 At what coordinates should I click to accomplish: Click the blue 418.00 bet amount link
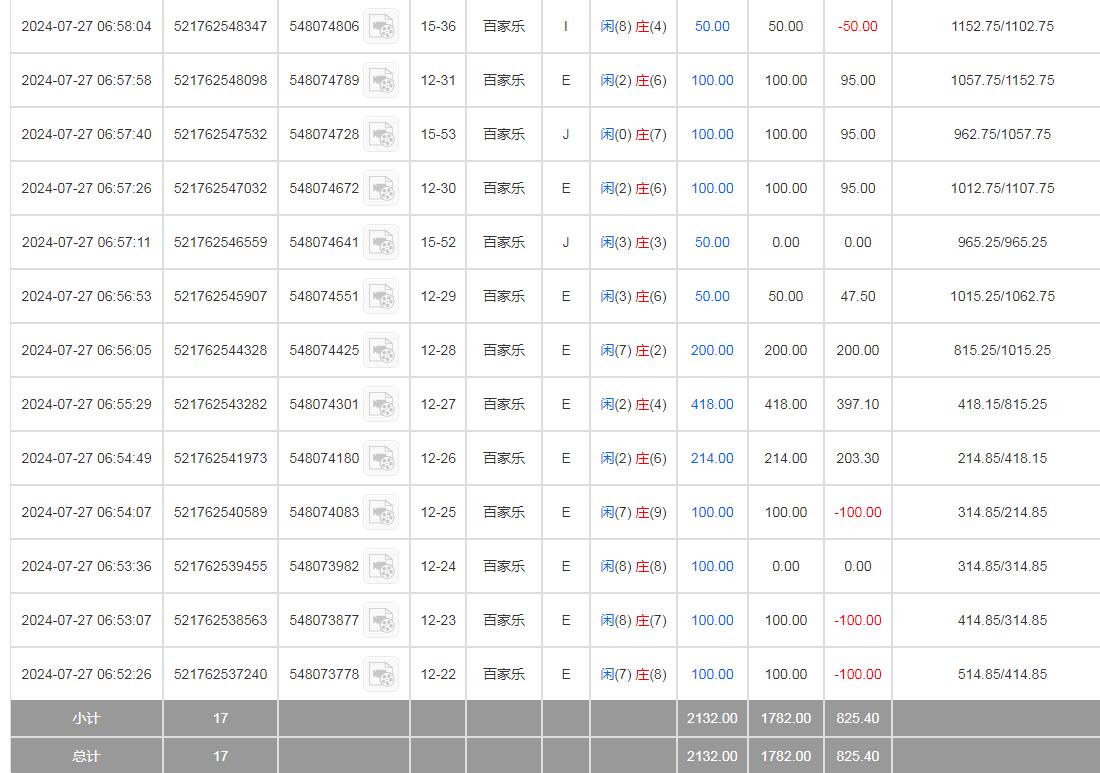click(x=712, y=404)
